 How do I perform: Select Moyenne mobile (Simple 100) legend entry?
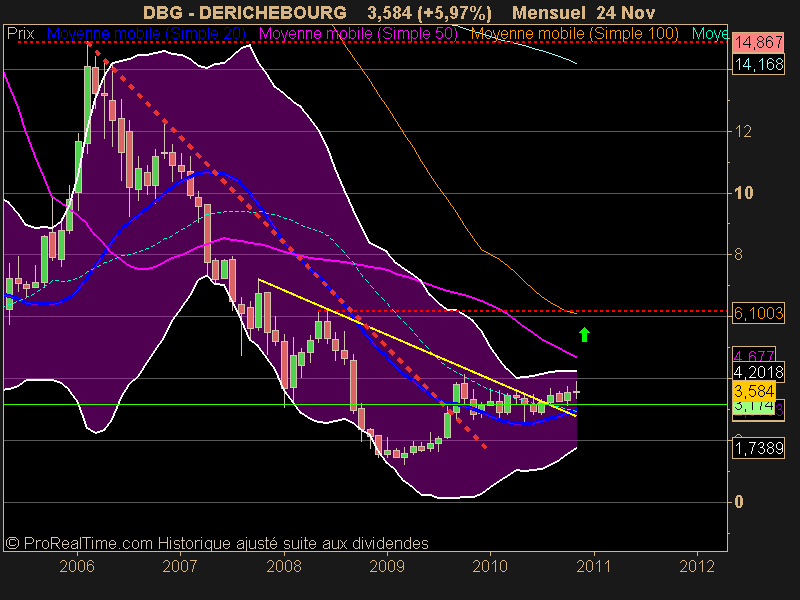point(574,34)
